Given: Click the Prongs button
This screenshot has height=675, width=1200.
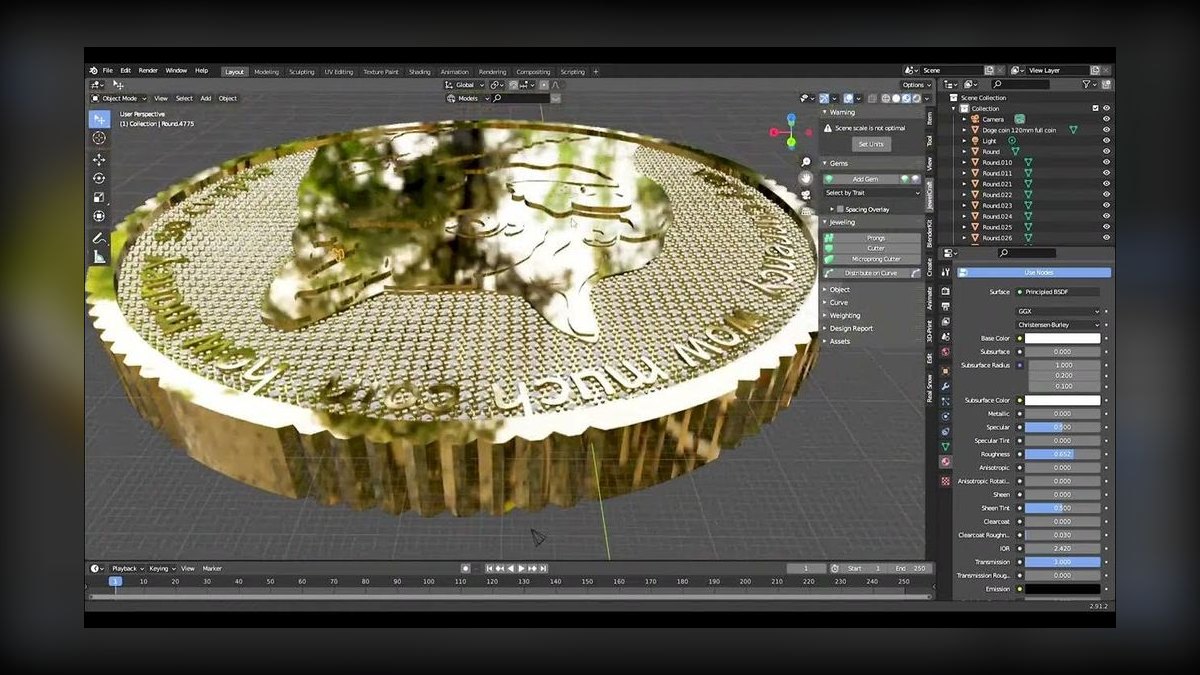Looking at the screenshot, I should [x=872, y=238].
